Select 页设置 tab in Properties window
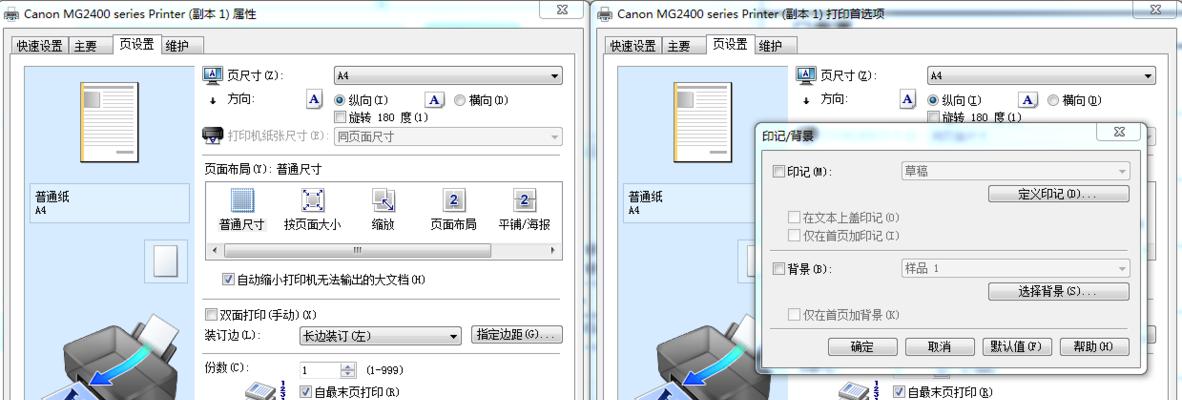 point(136,44)
